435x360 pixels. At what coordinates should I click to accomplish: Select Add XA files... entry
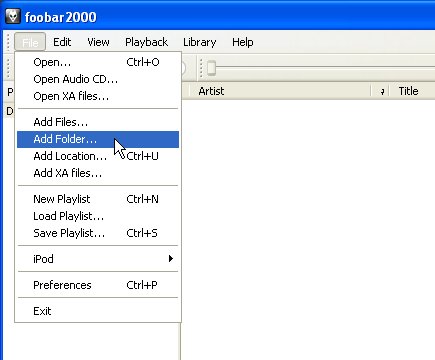[98, 173]
